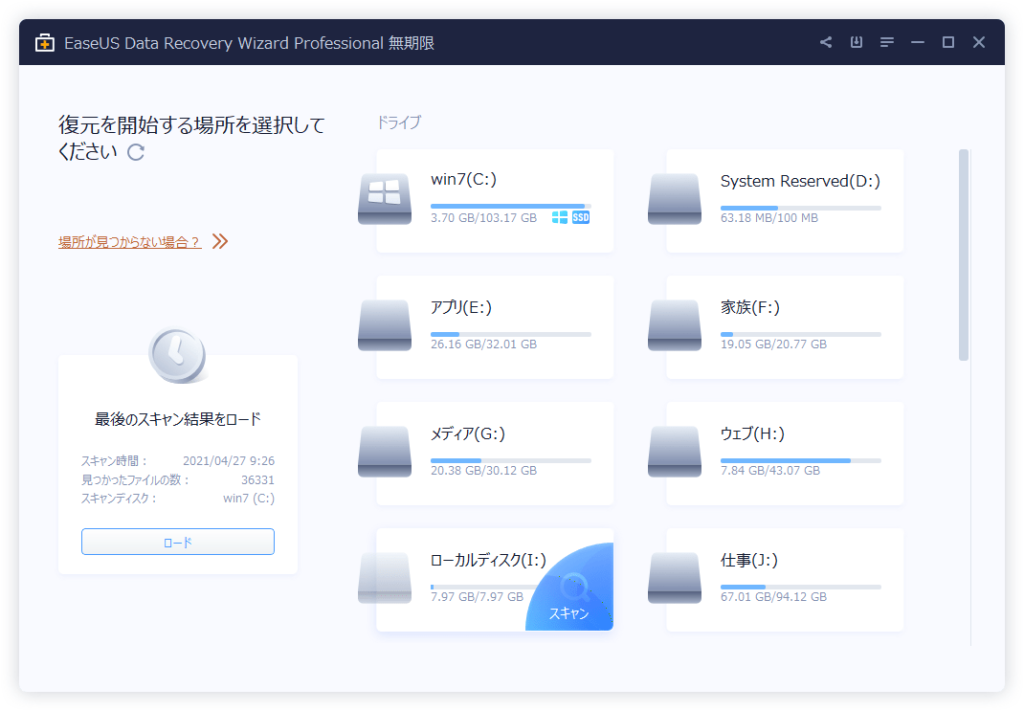This screenshot has height=711, width=1024.
Task: Click the アプリ(E:) drive name
Action: click(x=461, y=307)
